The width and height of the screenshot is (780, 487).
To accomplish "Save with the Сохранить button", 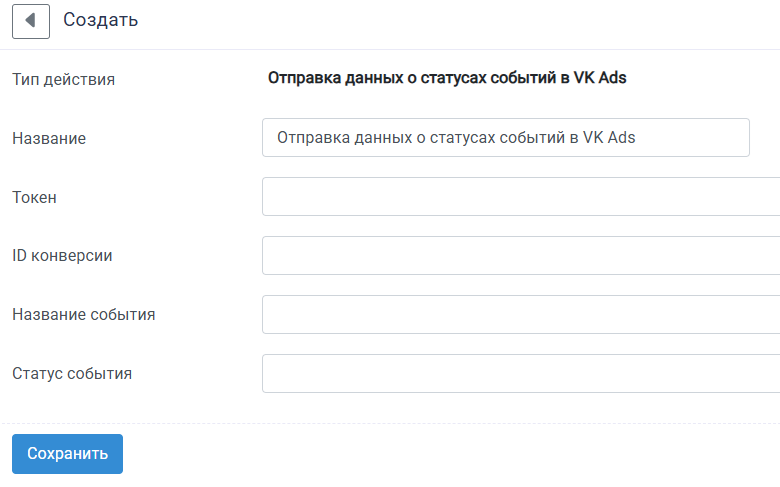I will click(x=68, y=454).
